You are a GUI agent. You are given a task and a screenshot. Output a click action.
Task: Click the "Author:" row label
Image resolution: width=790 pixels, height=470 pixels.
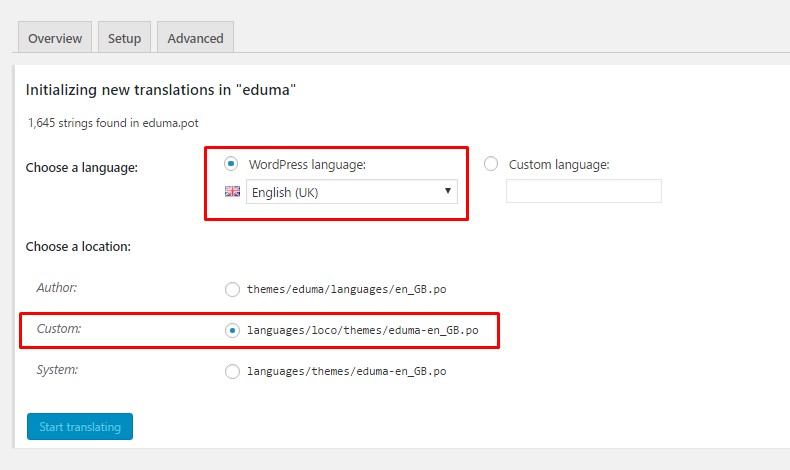click(x=56, y=288)
